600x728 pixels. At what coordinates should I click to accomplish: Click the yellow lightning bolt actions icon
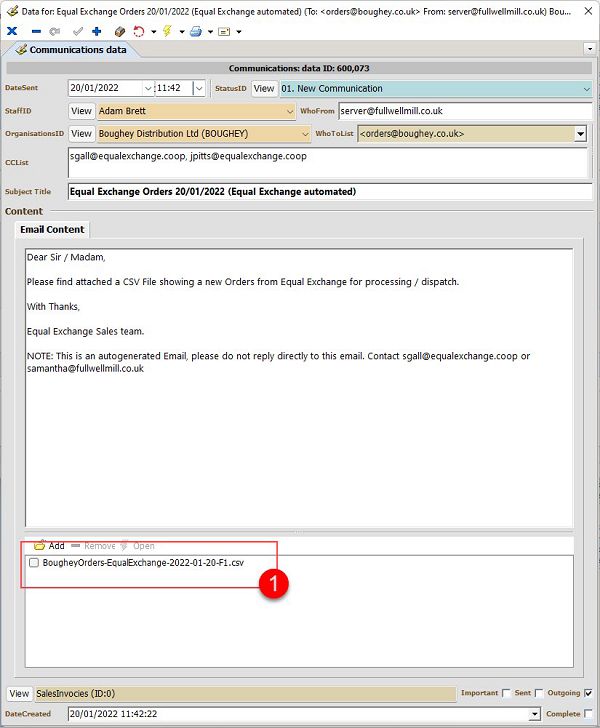pos(167,31)
